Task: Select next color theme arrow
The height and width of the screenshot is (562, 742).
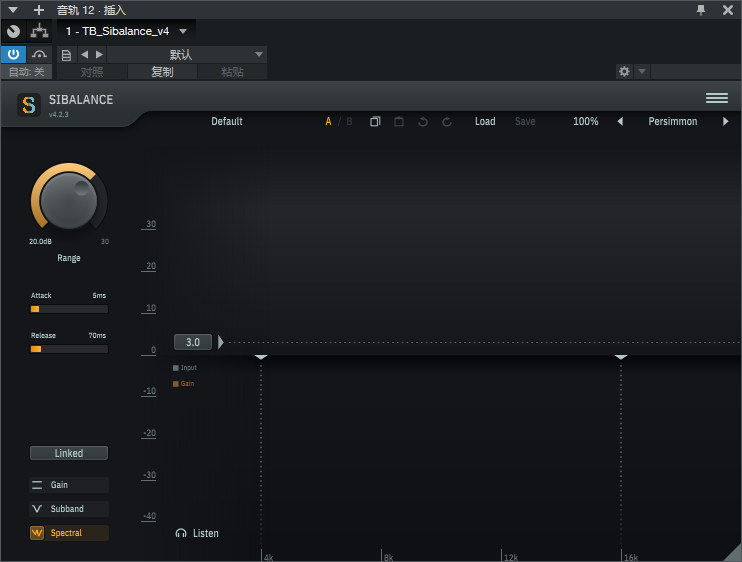Action: pyautogui.click(x=725, y=122)
